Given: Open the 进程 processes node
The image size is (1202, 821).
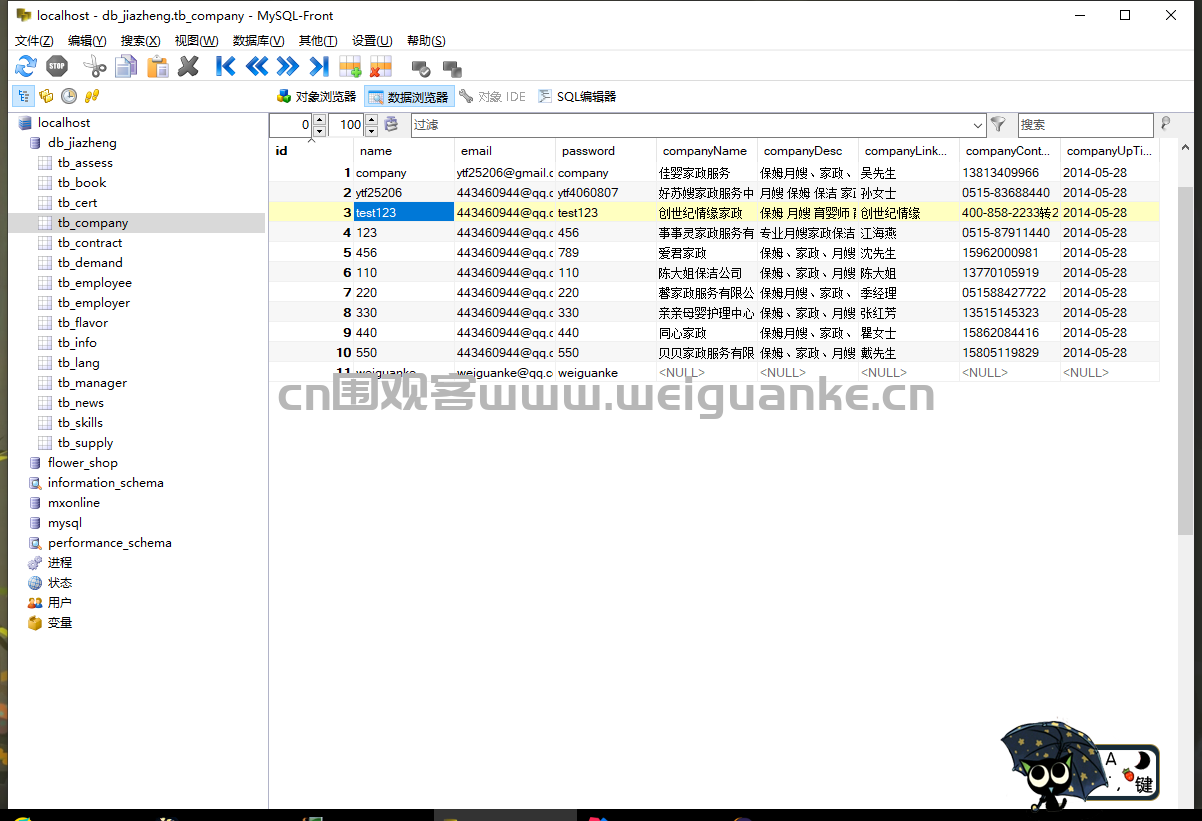Looking at the screenshot, I should [x=60, y=563].
